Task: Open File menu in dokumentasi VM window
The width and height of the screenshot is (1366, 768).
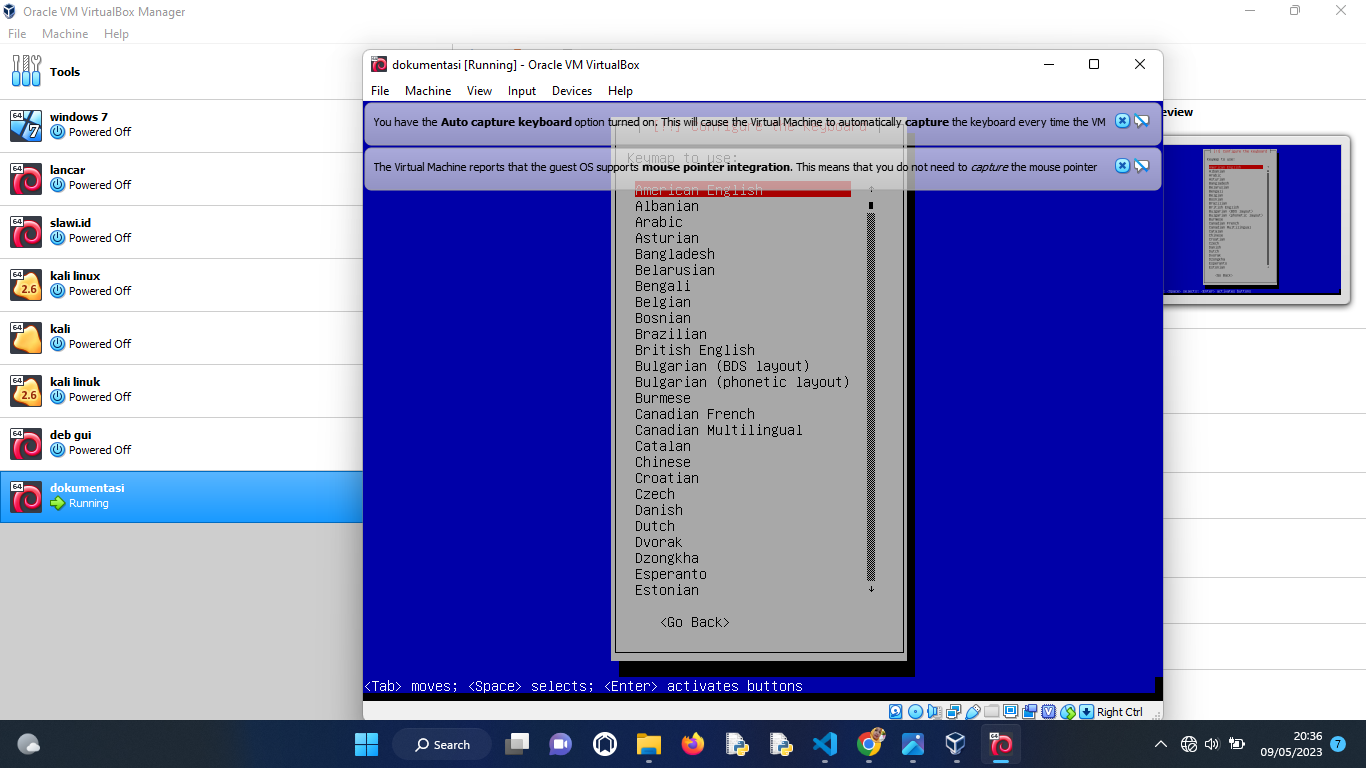Action: 380,91
